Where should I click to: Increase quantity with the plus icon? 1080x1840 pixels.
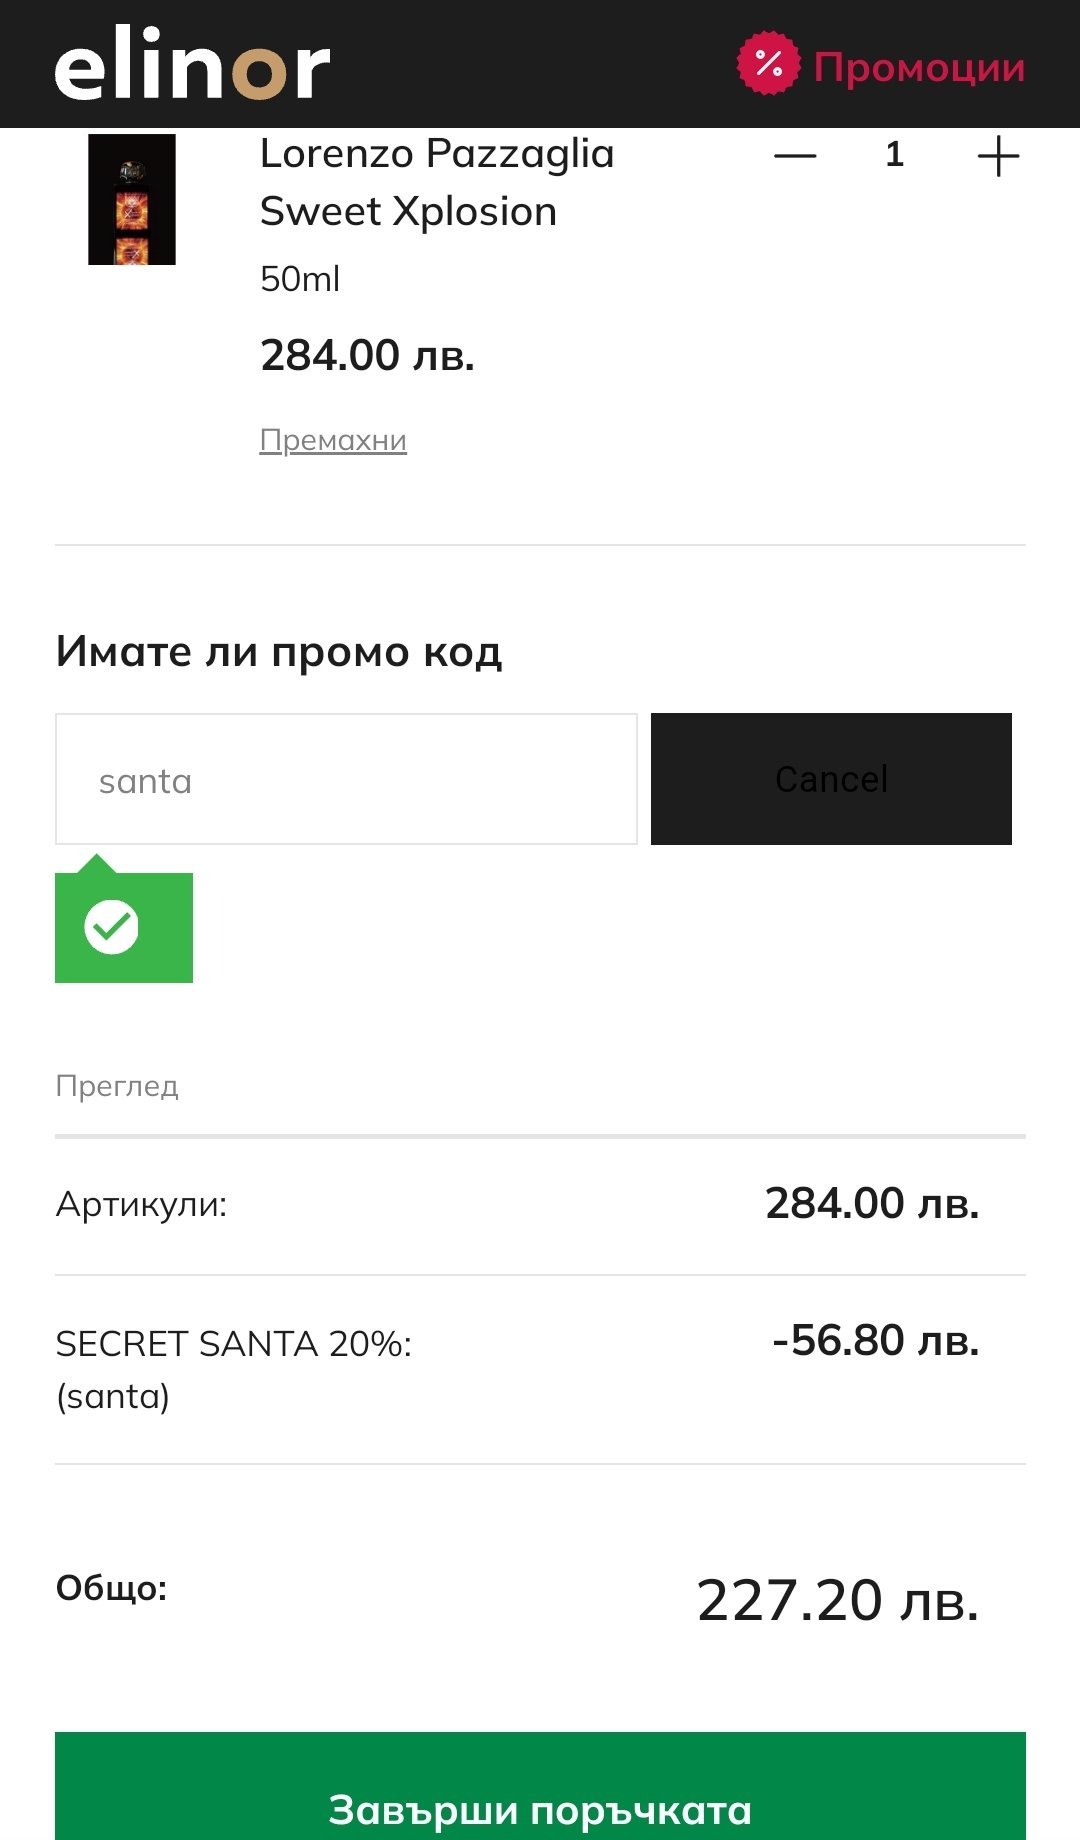coord(997,156)
